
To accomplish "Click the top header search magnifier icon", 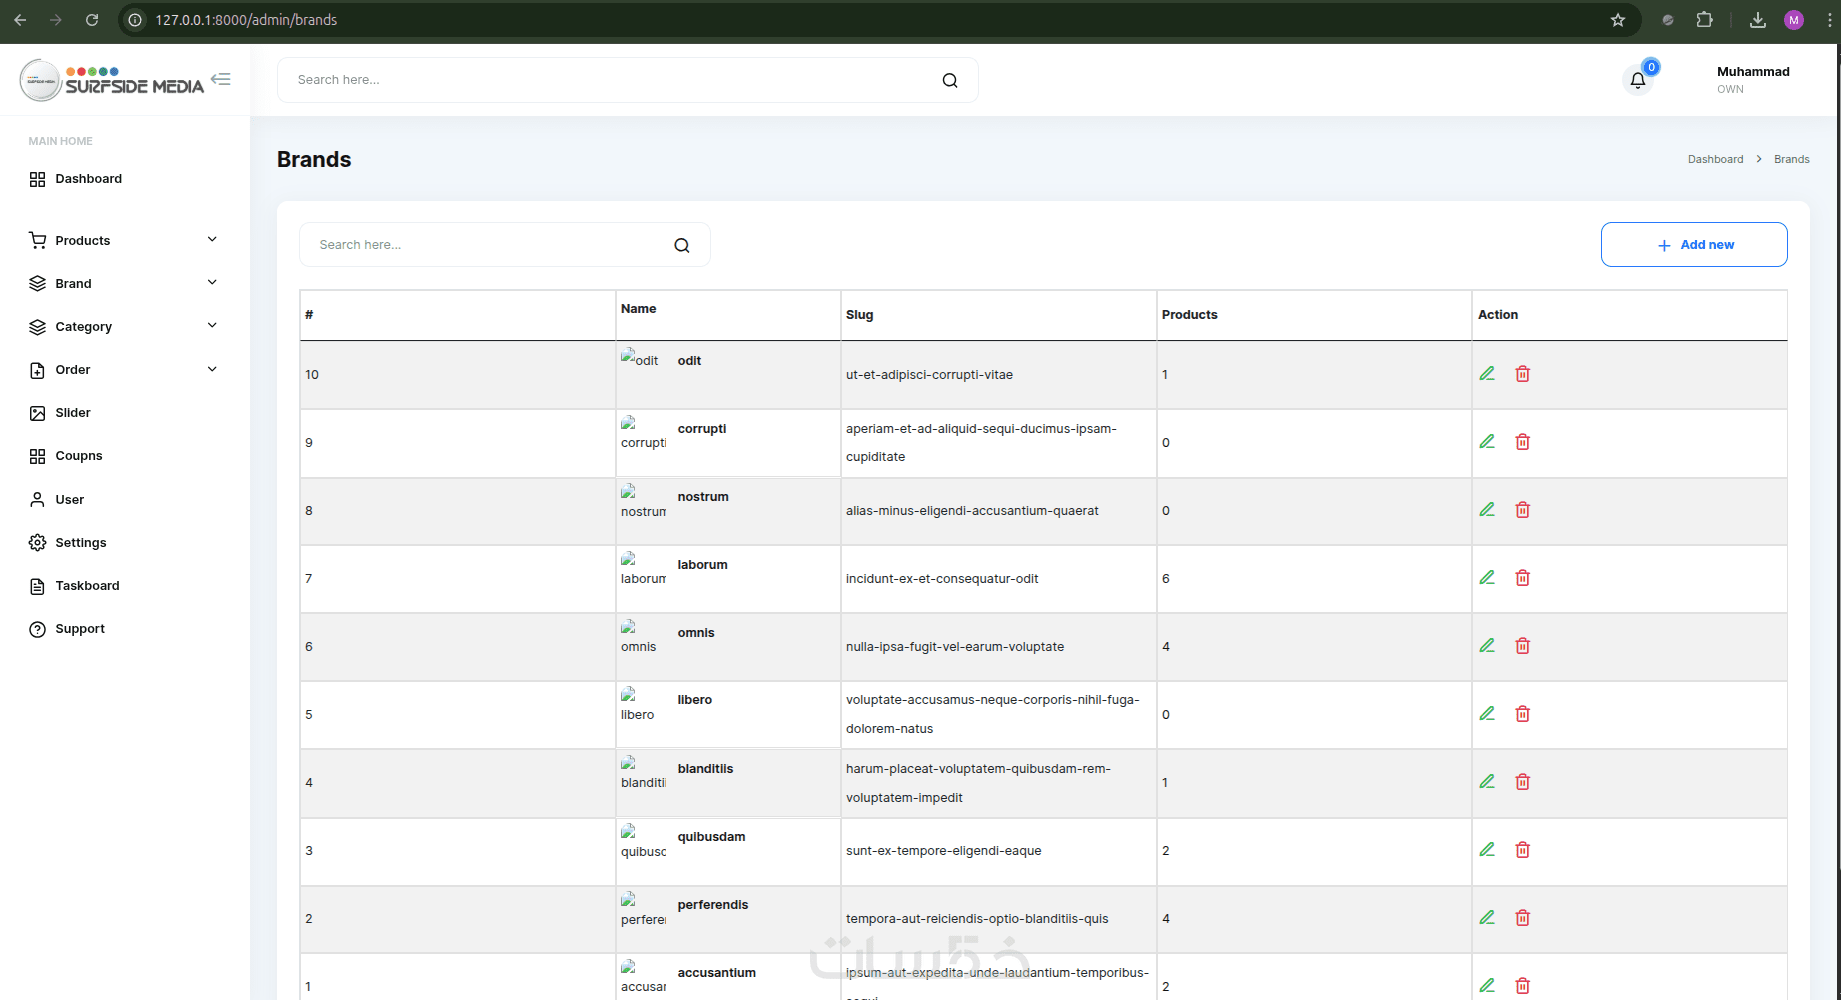I will pyautogui.click(x=950, y=80).
